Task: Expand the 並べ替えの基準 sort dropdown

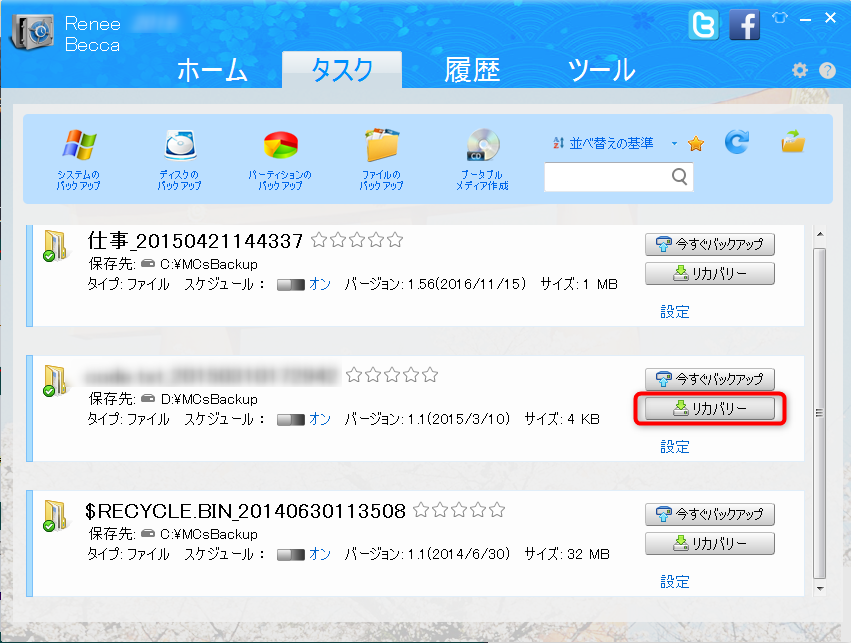Action: click(x=674, y=144)
